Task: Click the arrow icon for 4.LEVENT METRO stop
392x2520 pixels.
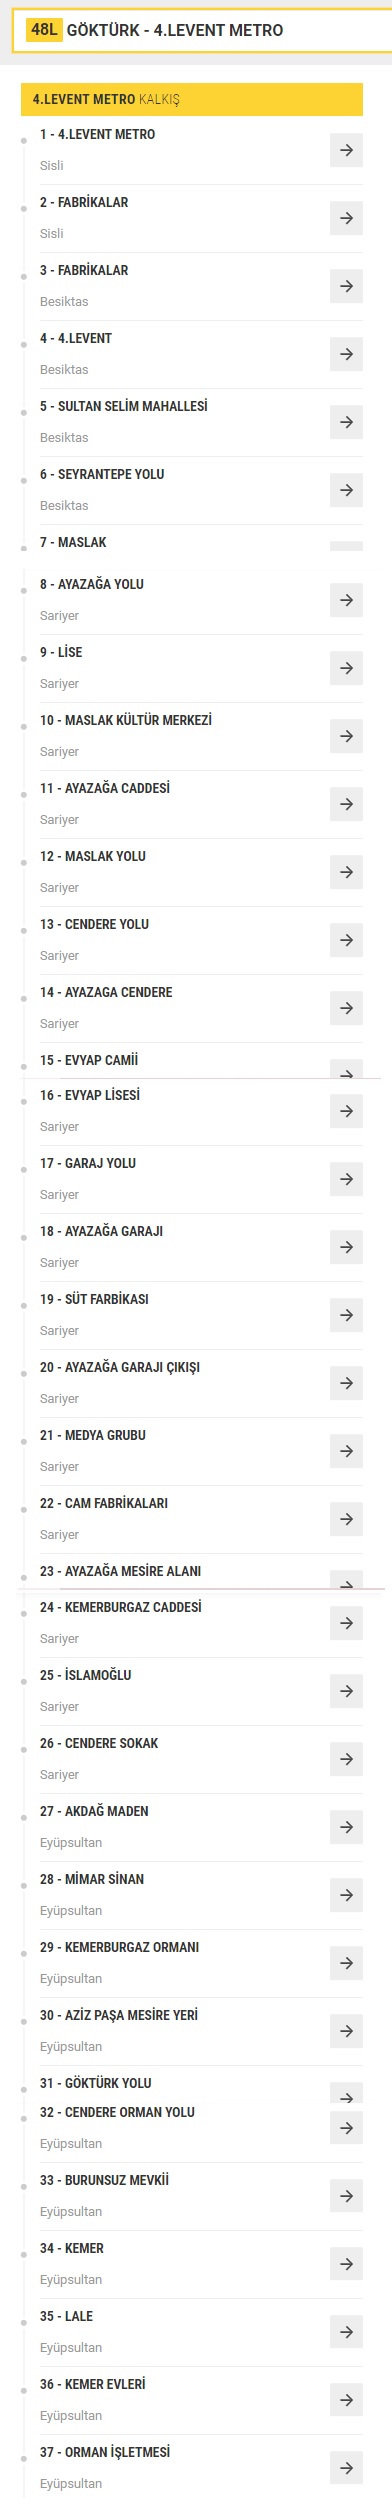Action: point(346,150)
